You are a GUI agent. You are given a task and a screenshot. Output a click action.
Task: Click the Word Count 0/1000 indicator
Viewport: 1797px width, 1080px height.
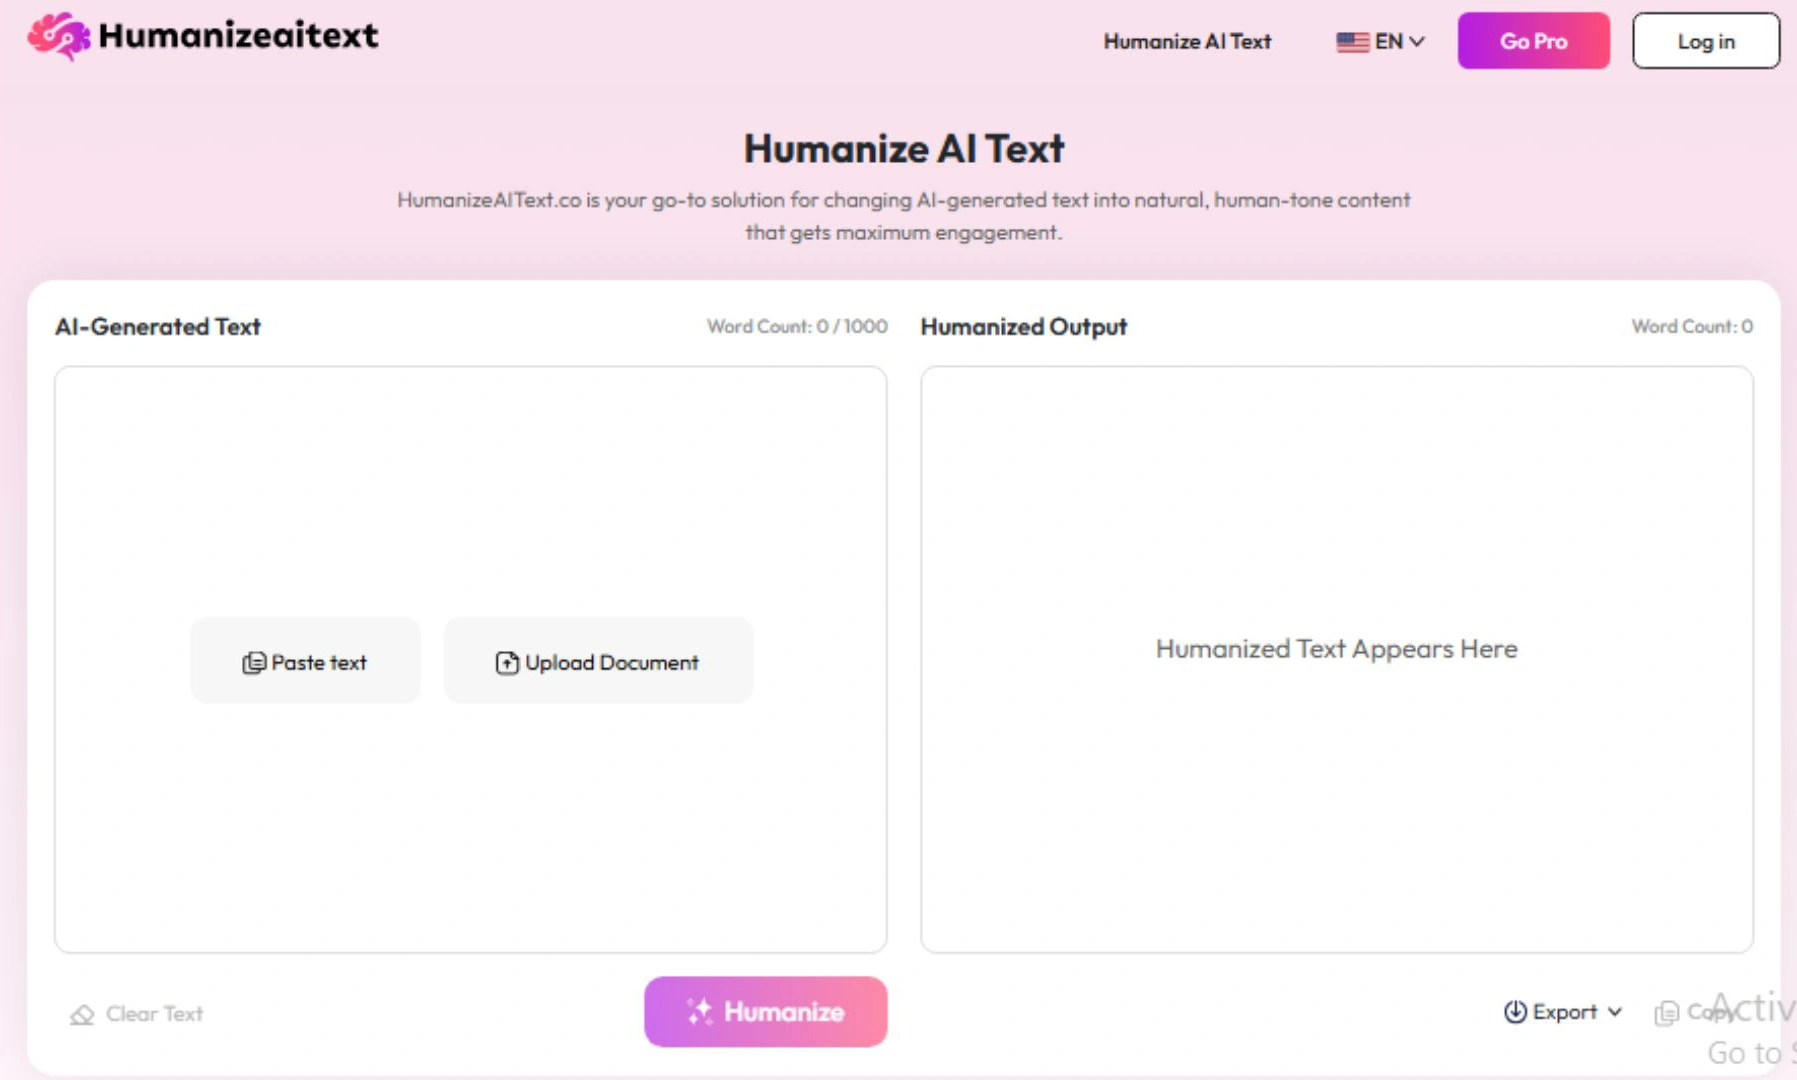coord(796,326)
